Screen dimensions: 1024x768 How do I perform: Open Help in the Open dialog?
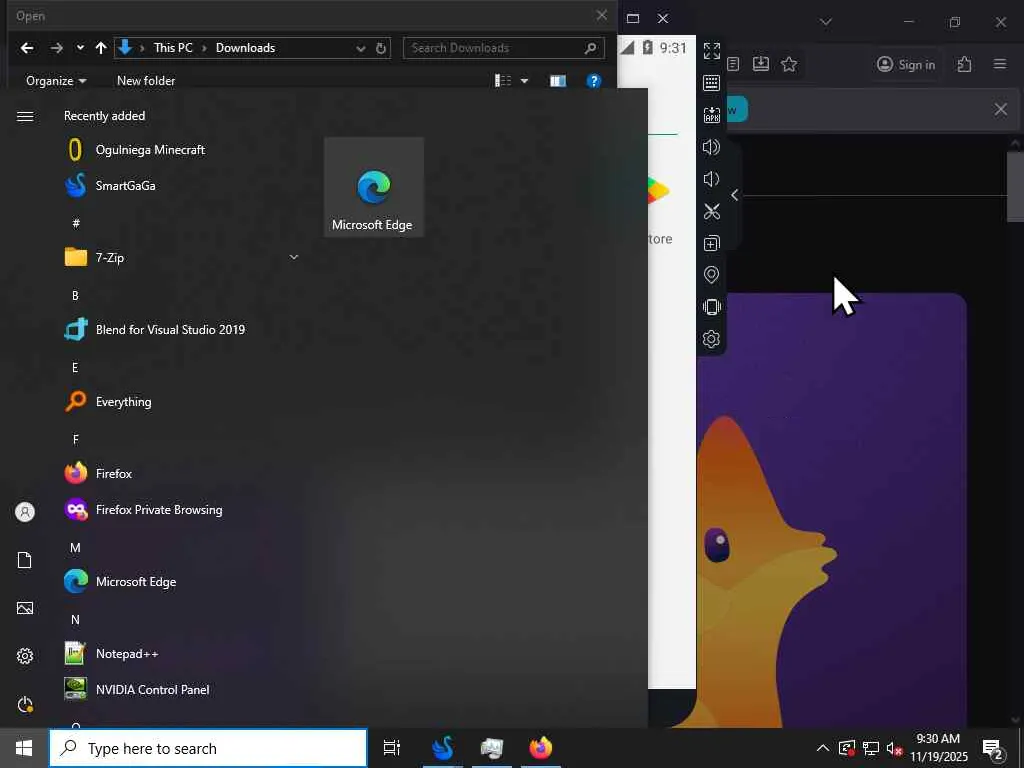[594, 81]
